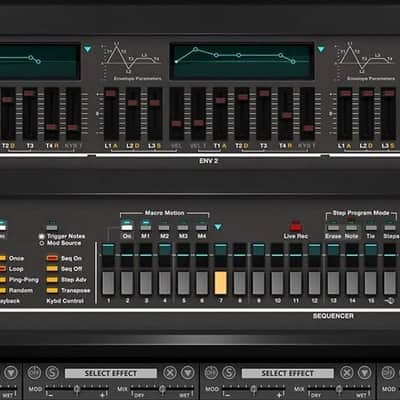Select sequencer step pad 15
This screenshot has width=400, height=400.
[371, 283]
